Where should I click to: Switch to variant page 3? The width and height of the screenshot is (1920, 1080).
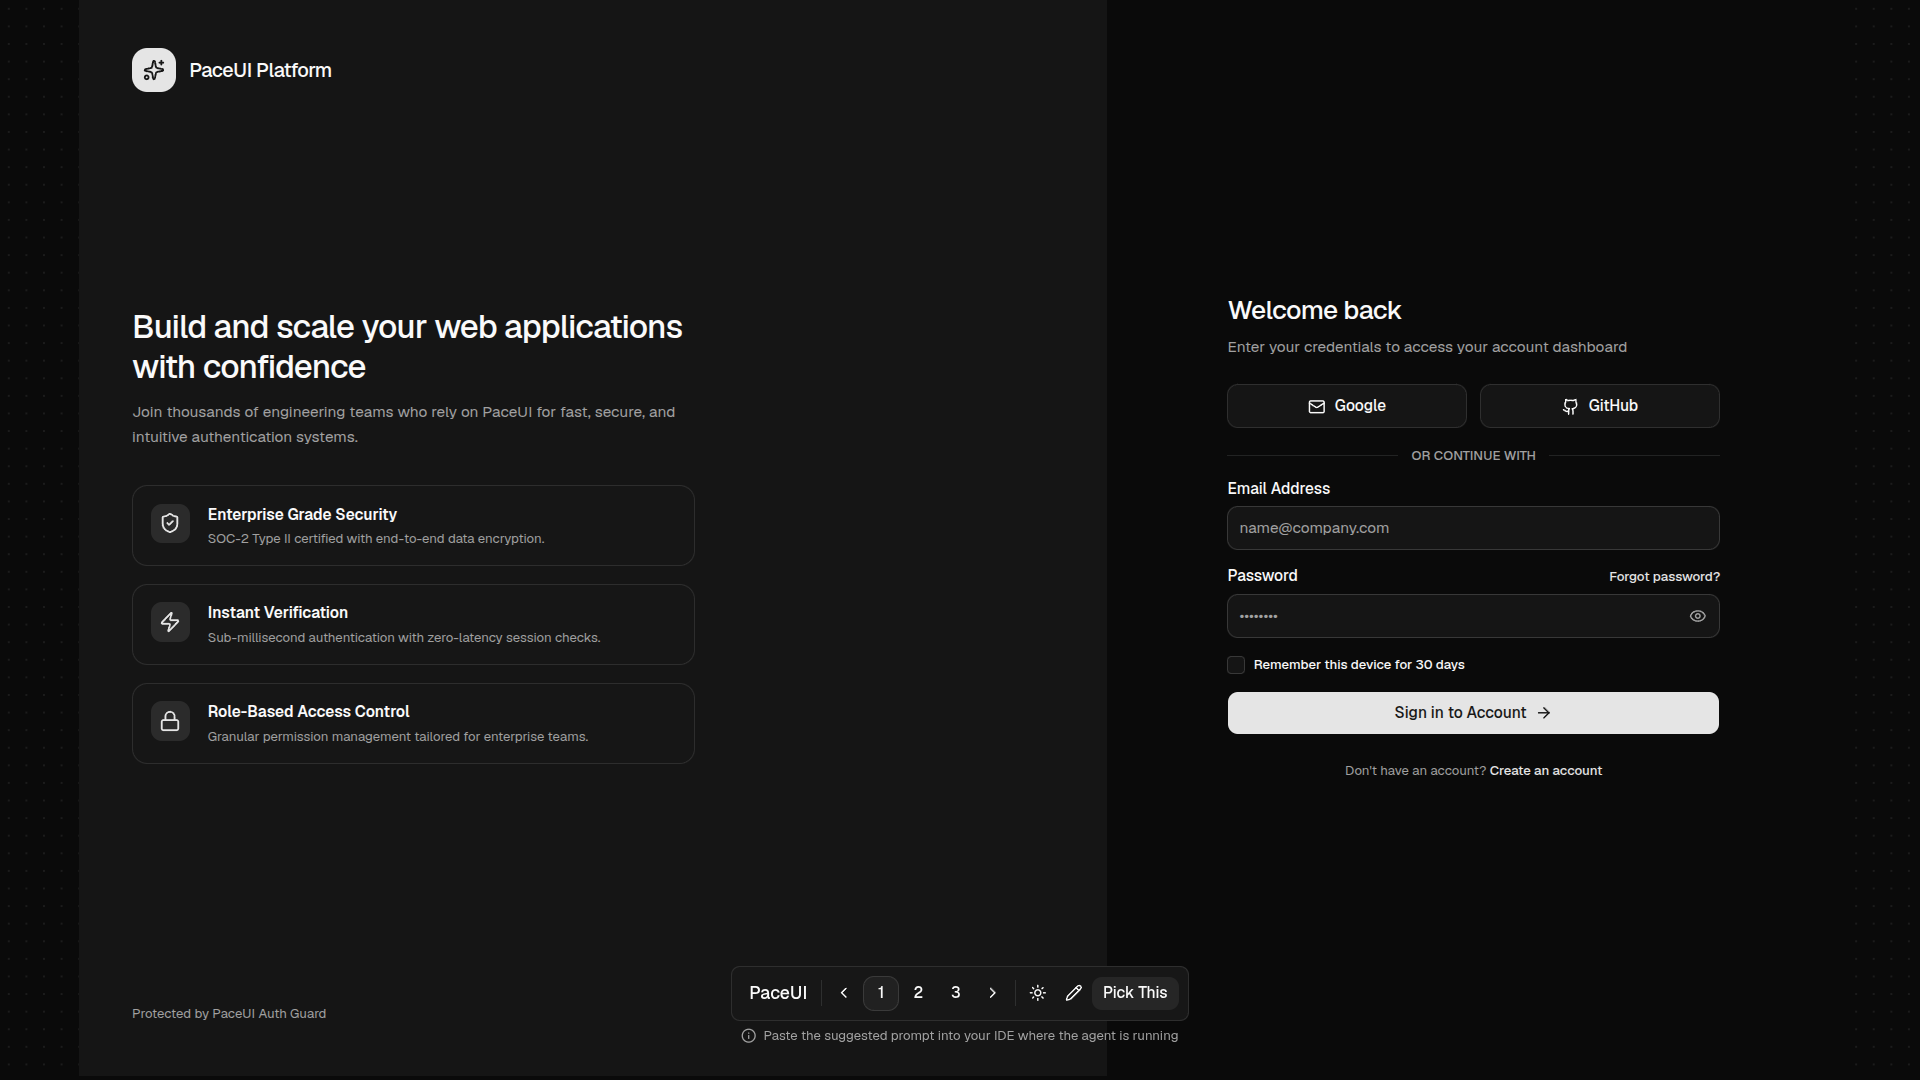[x=956, y=993]
